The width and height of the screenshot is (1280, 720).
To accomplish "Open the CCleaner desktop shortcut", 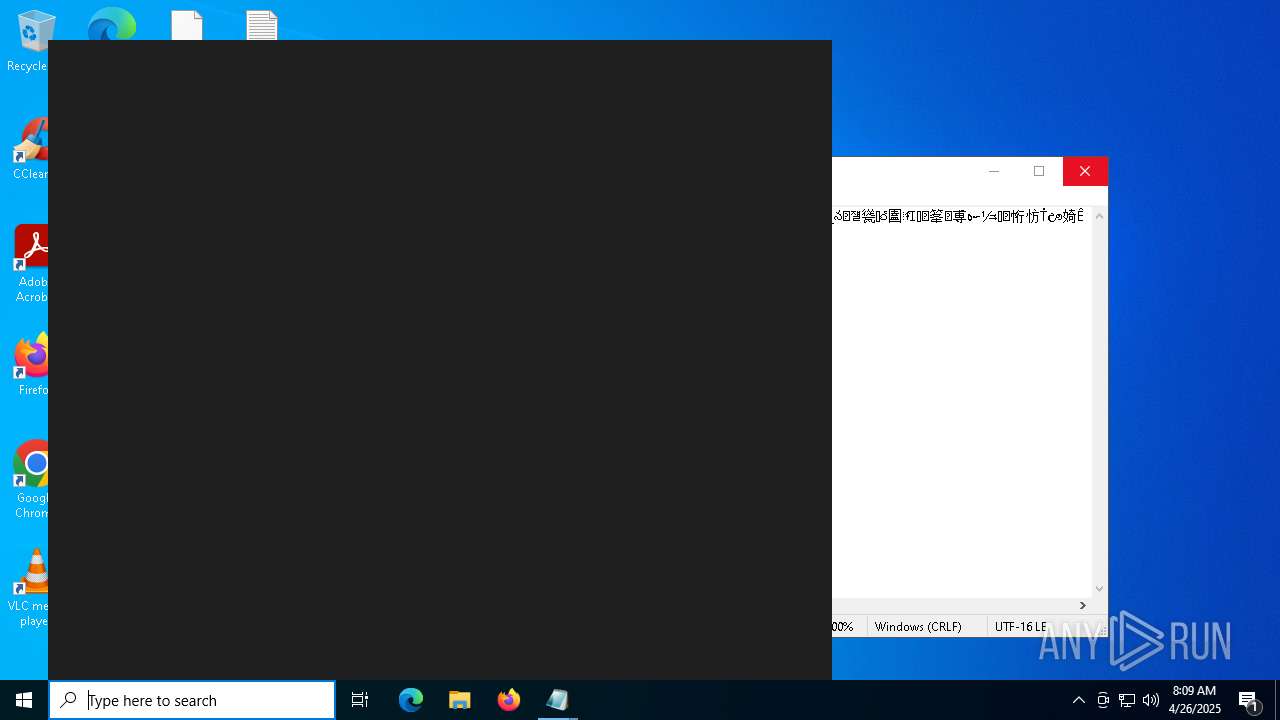I will [x=32, y=148].
